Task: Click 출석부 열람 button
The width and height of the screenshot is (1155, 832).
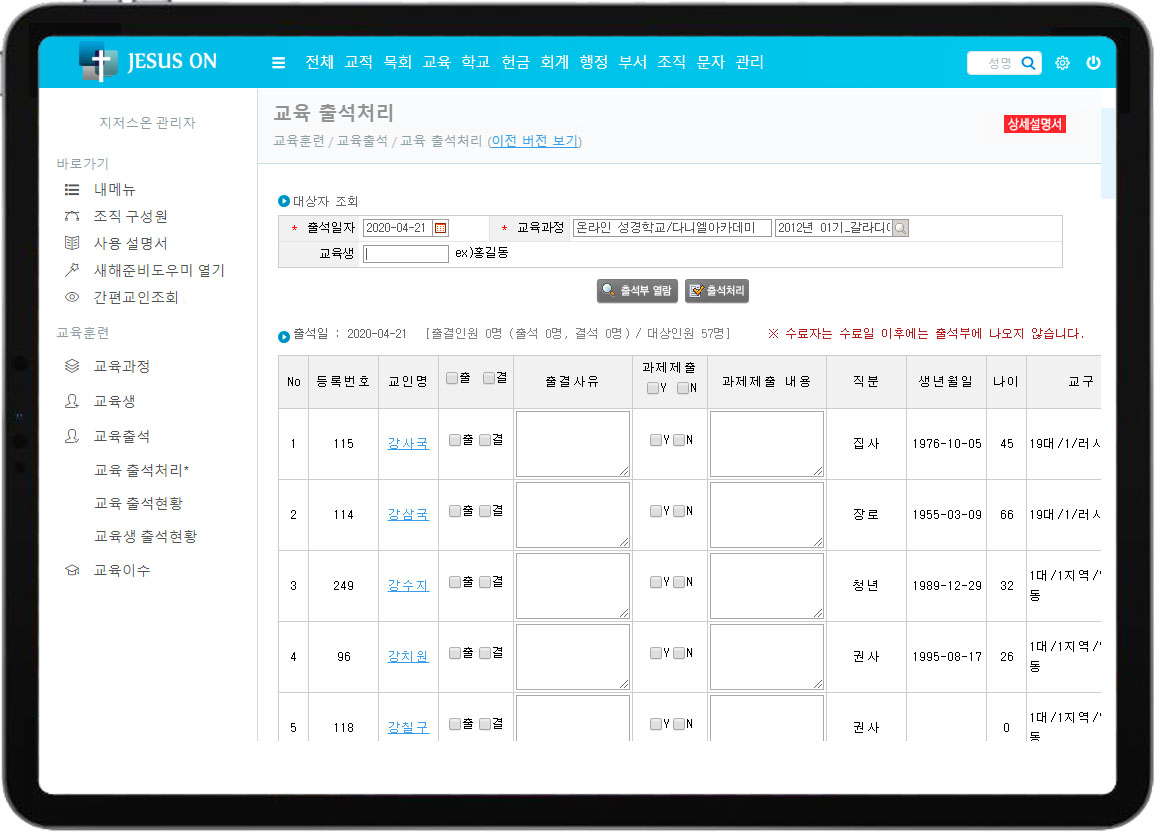Action: (638, 291)
